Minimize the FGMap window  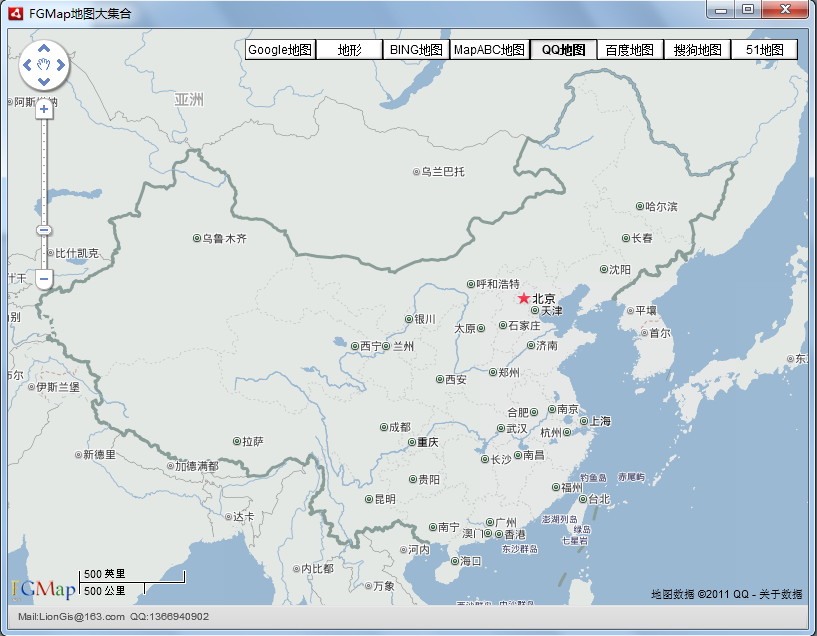(721, 9)
